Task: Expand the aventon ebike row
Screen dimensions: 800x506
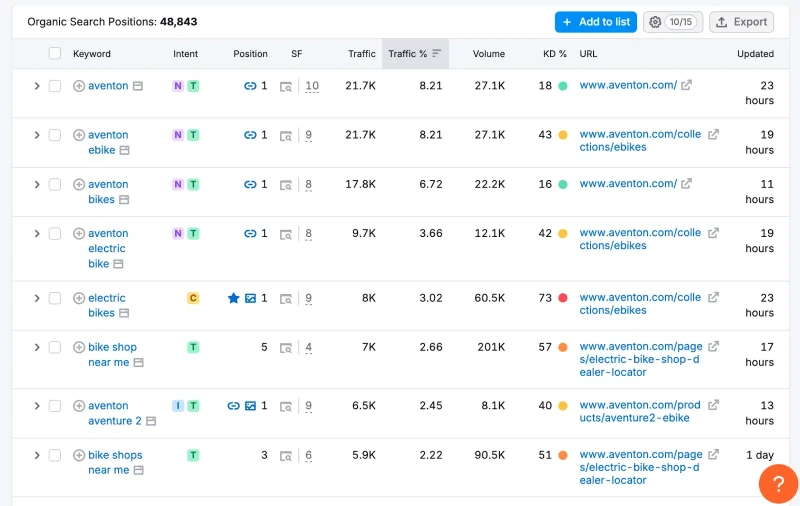Action: click(x=37, y=135)
